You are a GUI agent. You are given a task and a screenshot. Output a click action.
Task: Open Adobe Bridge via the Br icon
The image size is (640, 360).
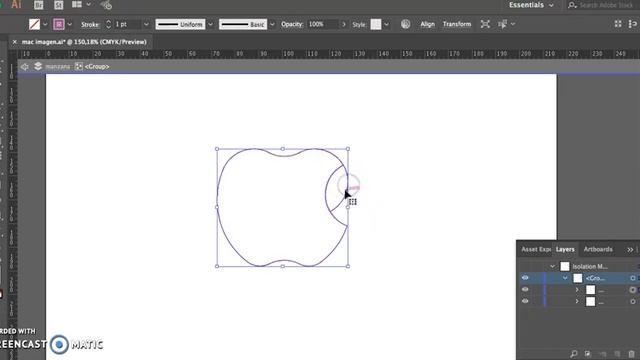(x=38, y=5)
